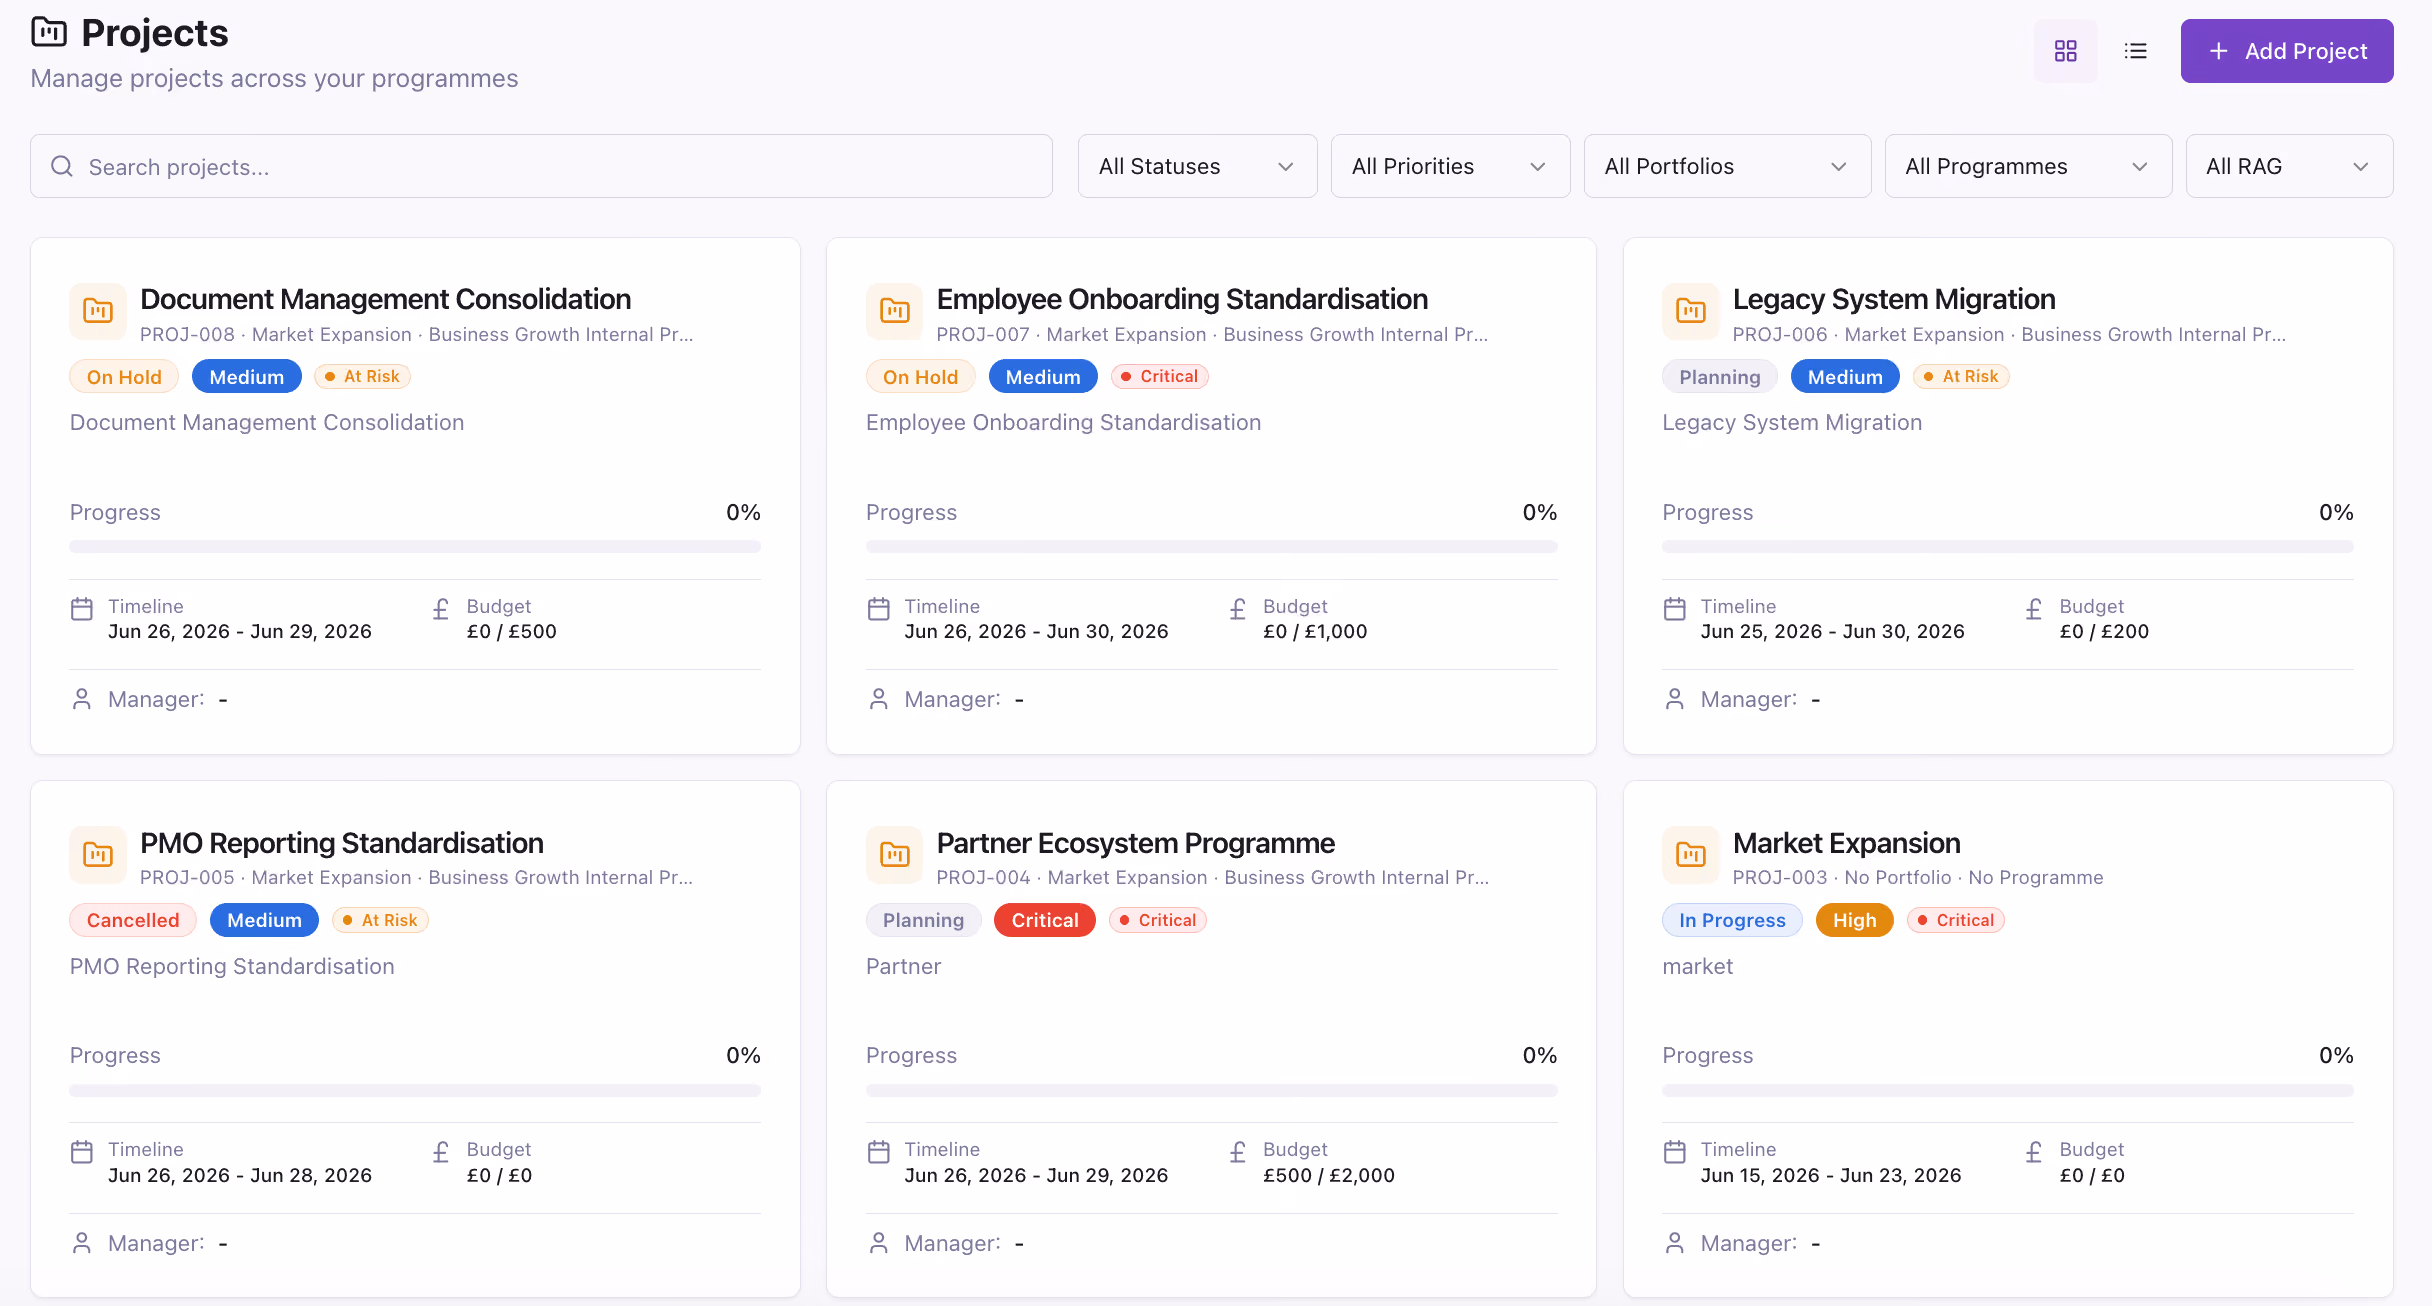Click High priority badge on Market Expansion
Image resolution: width=2432 pixels, height=1306 pixels.
point(1854,920)
